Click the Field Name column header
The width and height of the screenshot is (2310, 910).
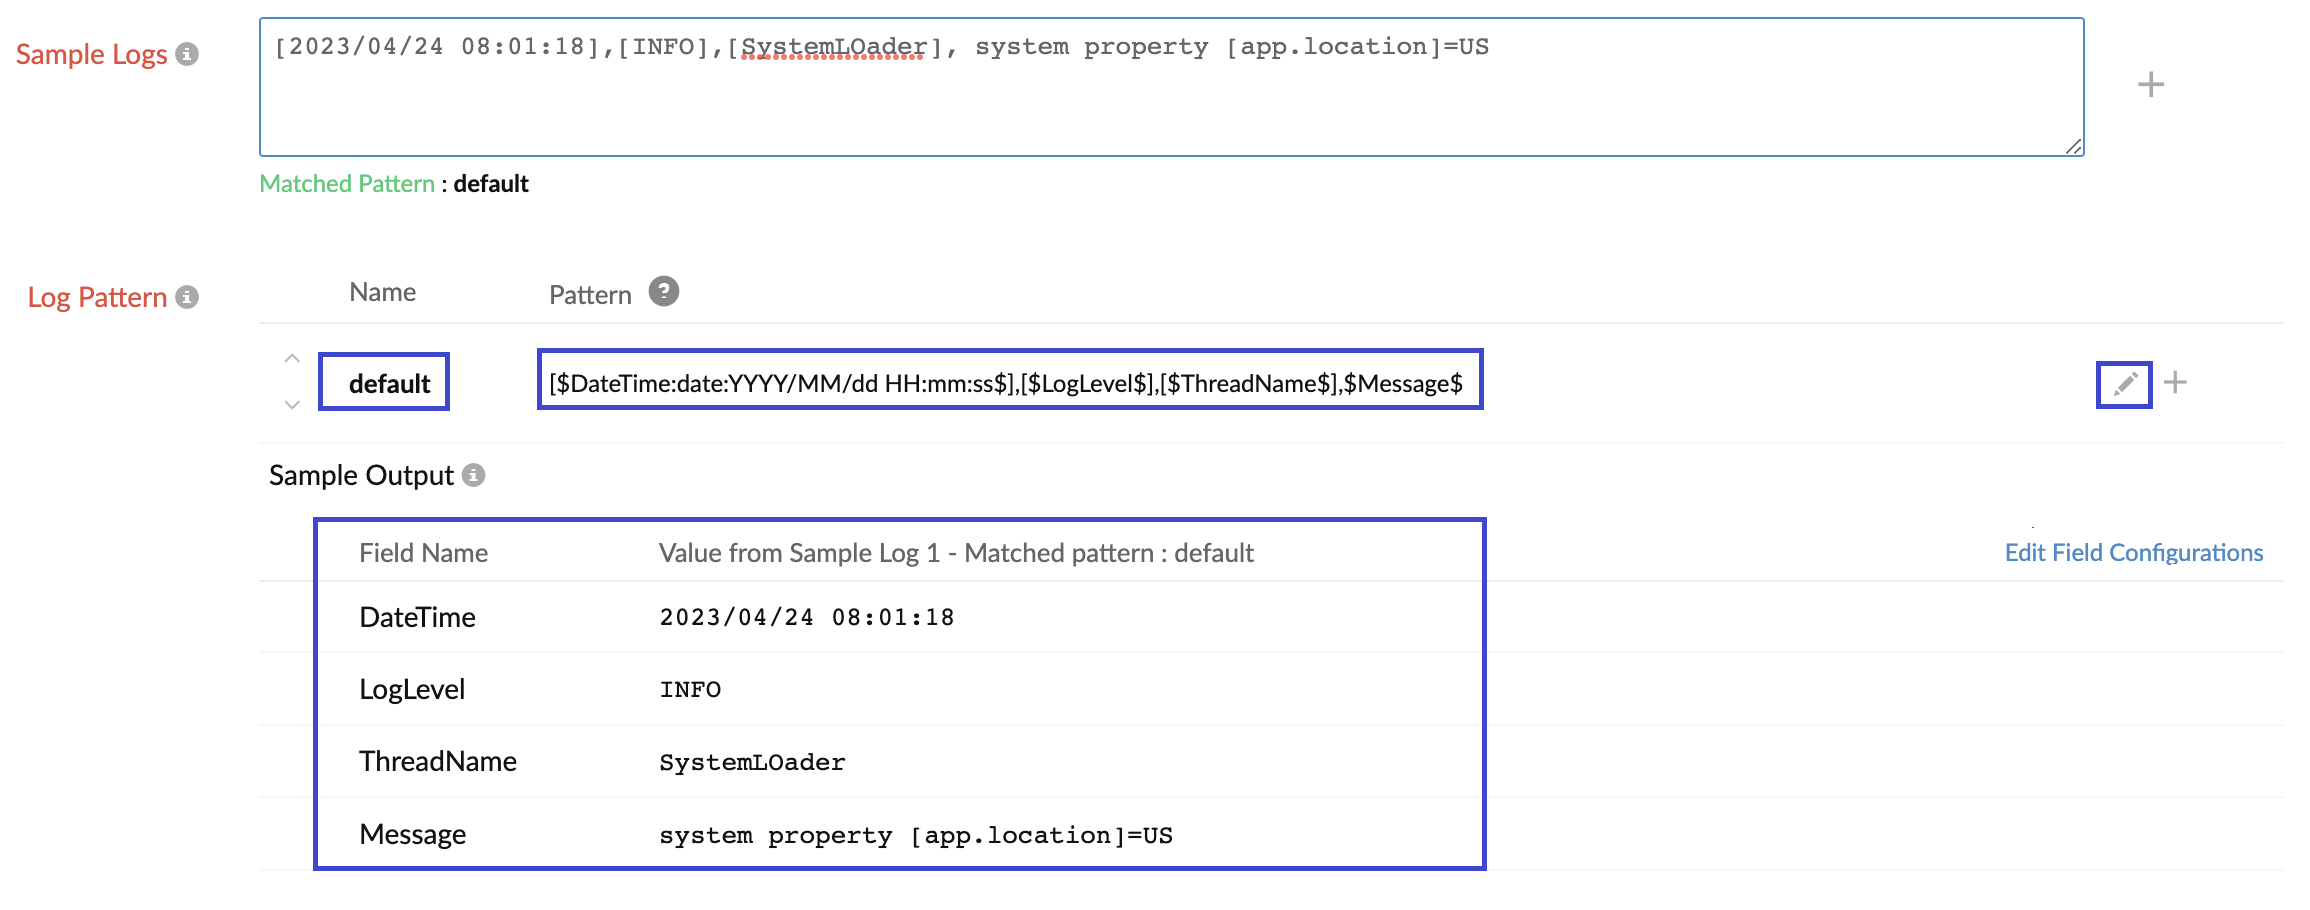pyautogui.click(x=423, y=553)
